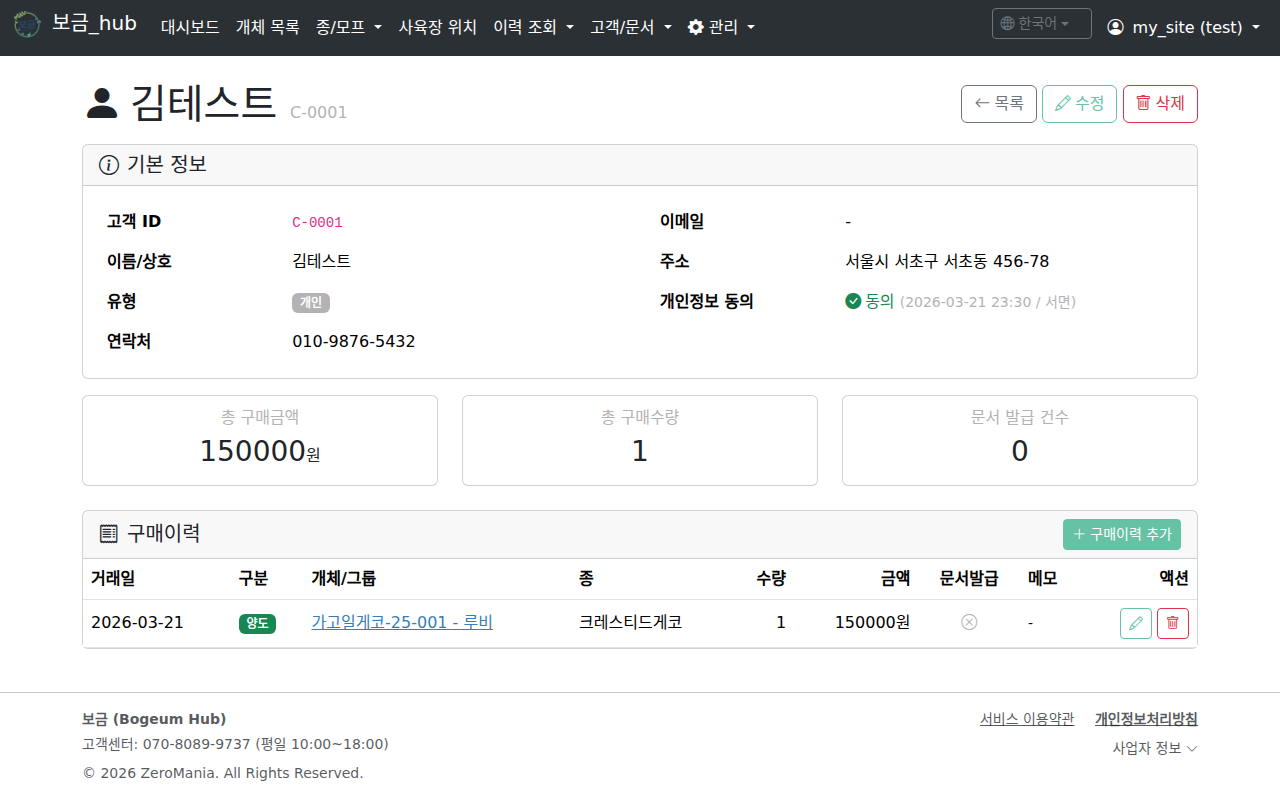Image resolution: width=1280 pixels, height=800 pixels.
Task: Click the customer person icon beside 김테스트
Action: (x=102, y=103)
